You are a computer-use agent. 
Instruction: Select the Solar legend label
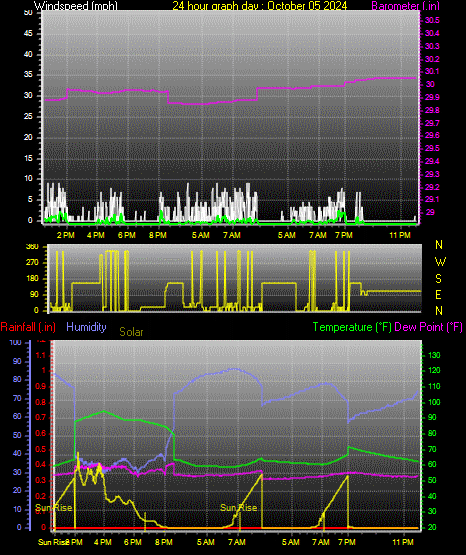tap(131, 332)
